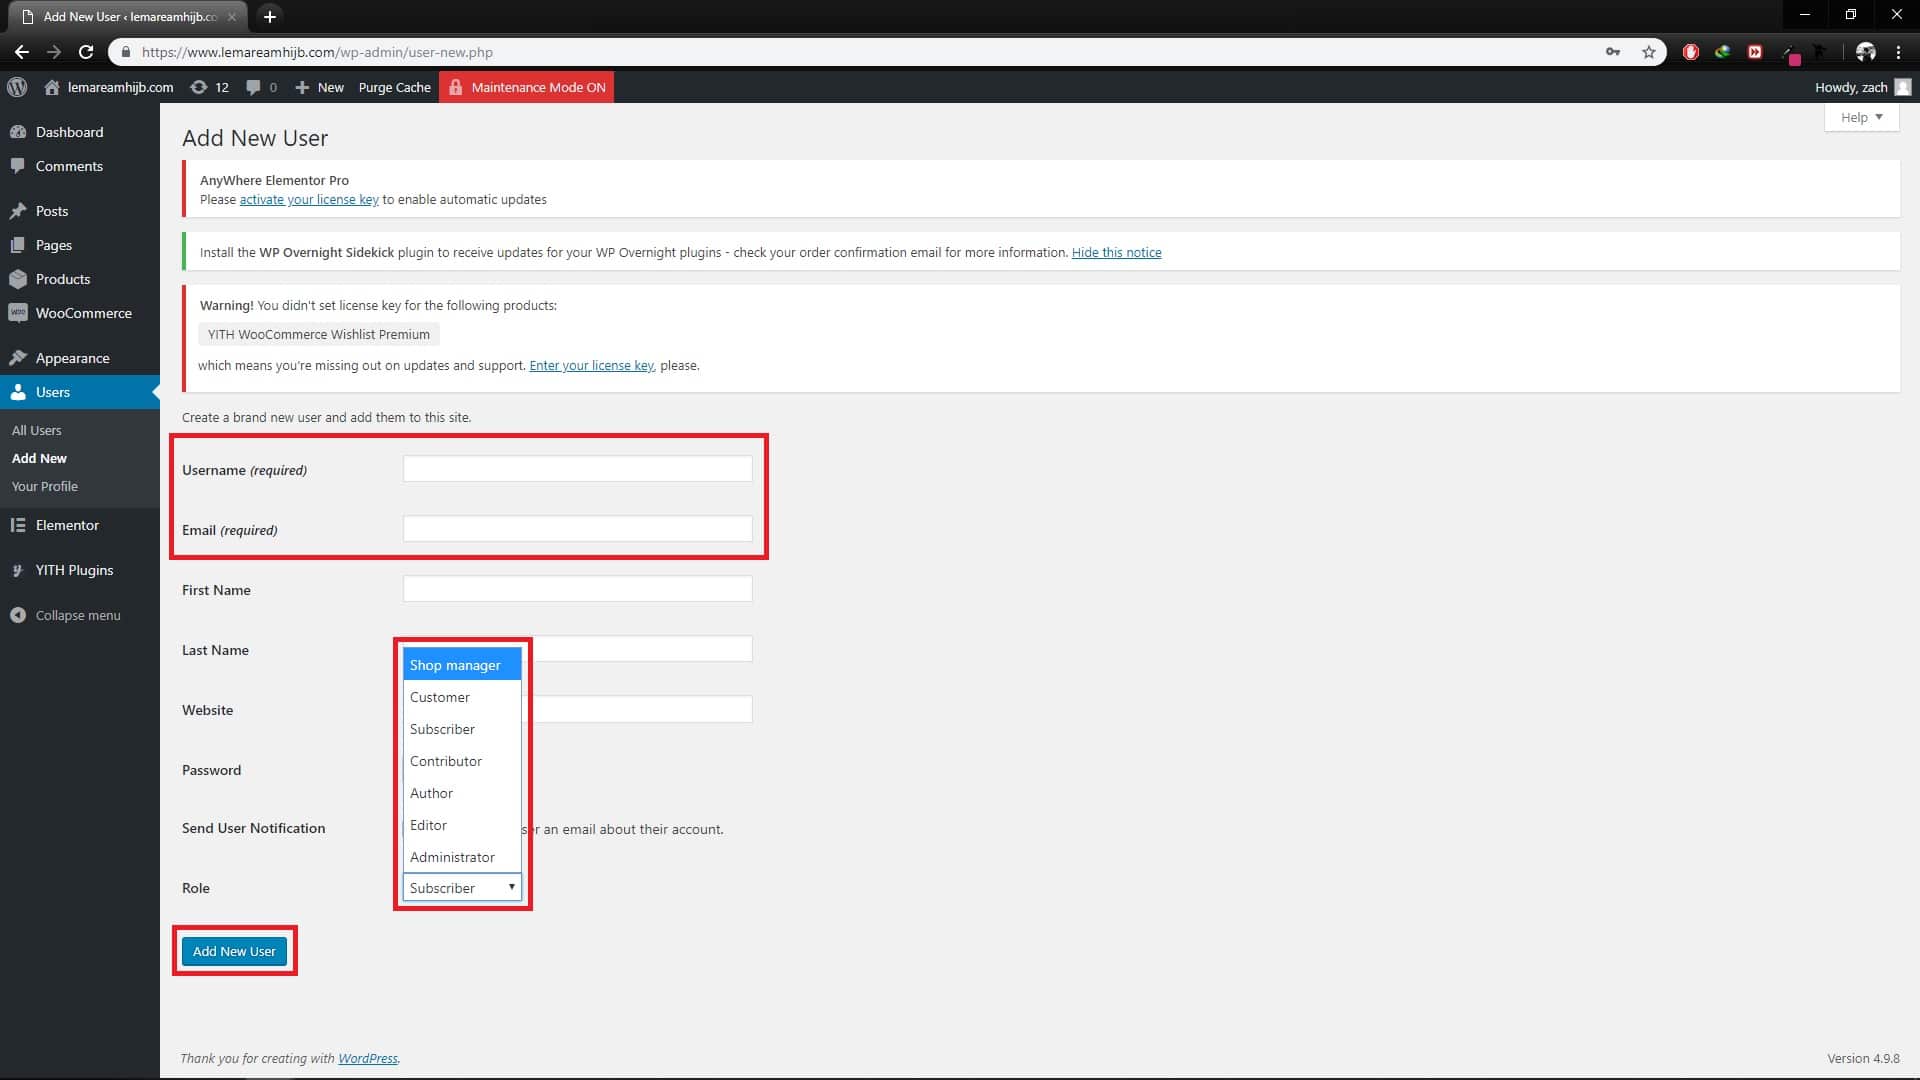Click the WooCommerce sidebar icon
Screen dimensions: 1920x1080
18,313
